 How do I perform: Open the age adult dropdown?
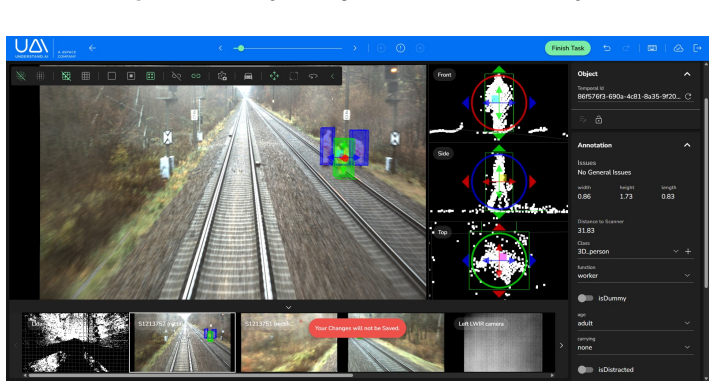point(635,323)
